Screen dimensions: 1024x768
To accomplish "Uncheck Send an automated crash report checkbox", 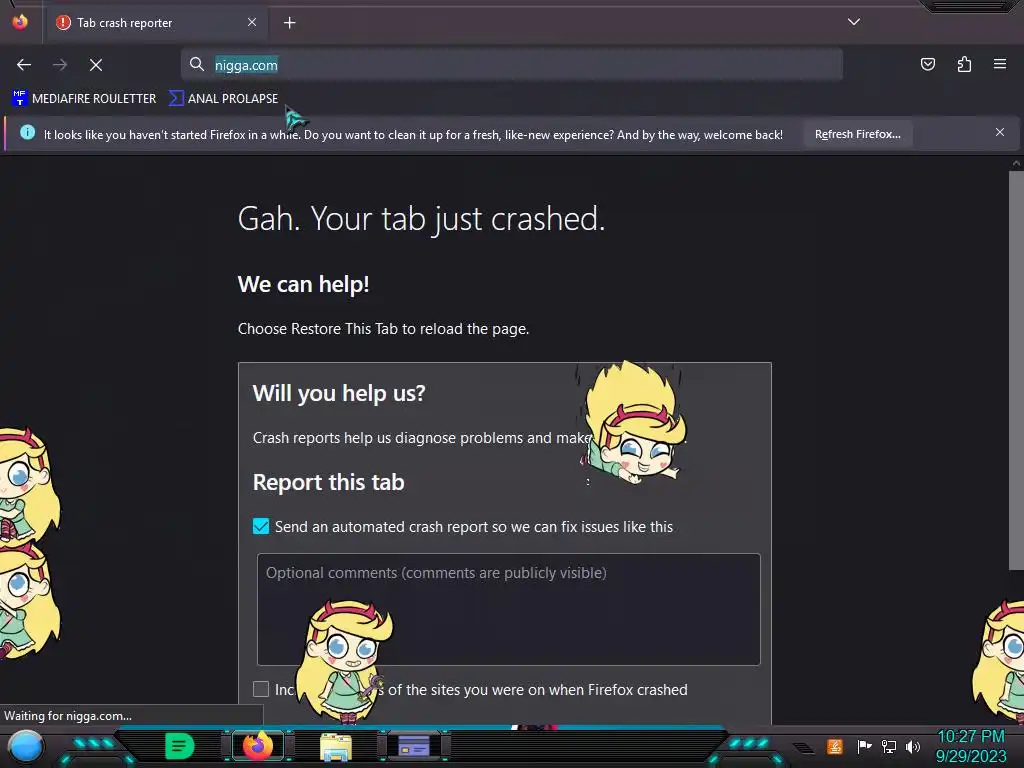I will 261,526.
